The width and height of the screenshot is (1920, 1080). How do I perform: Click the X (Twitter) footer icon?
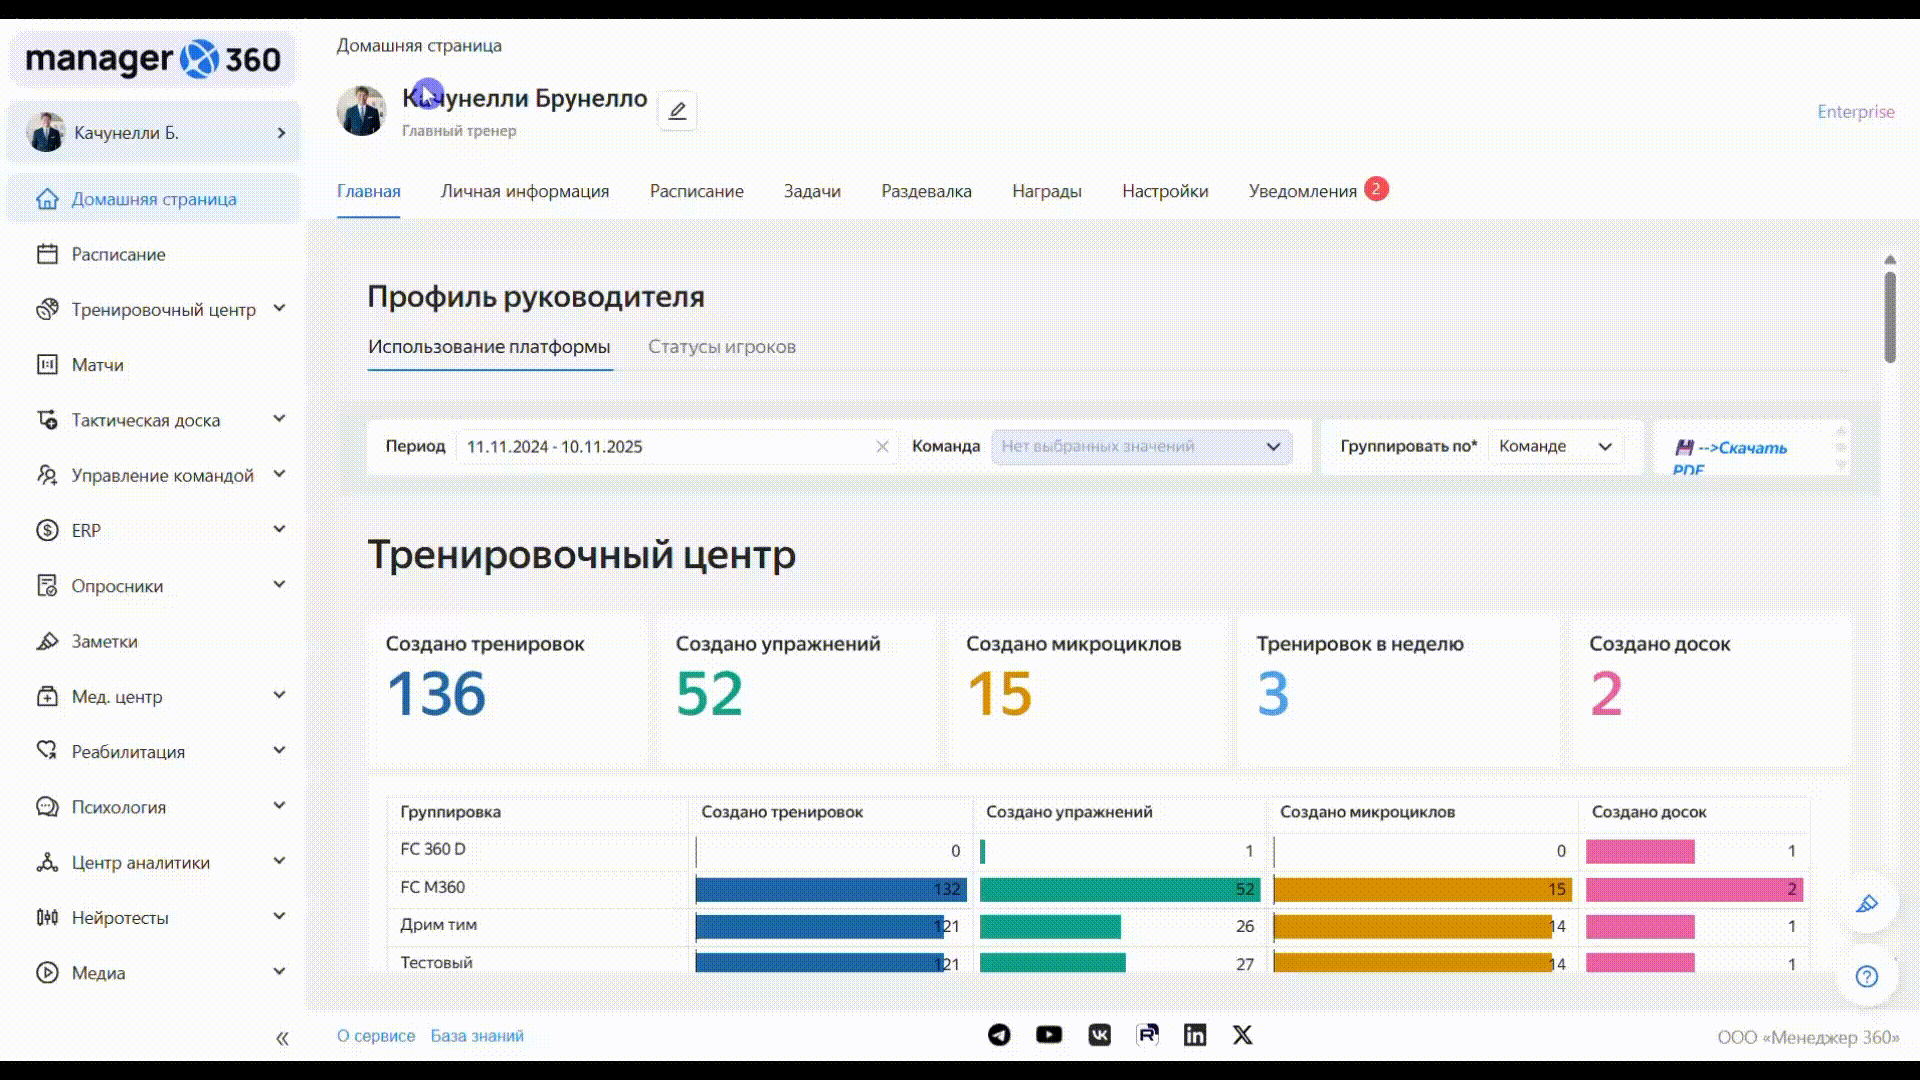click(x=1242, y=1035)
